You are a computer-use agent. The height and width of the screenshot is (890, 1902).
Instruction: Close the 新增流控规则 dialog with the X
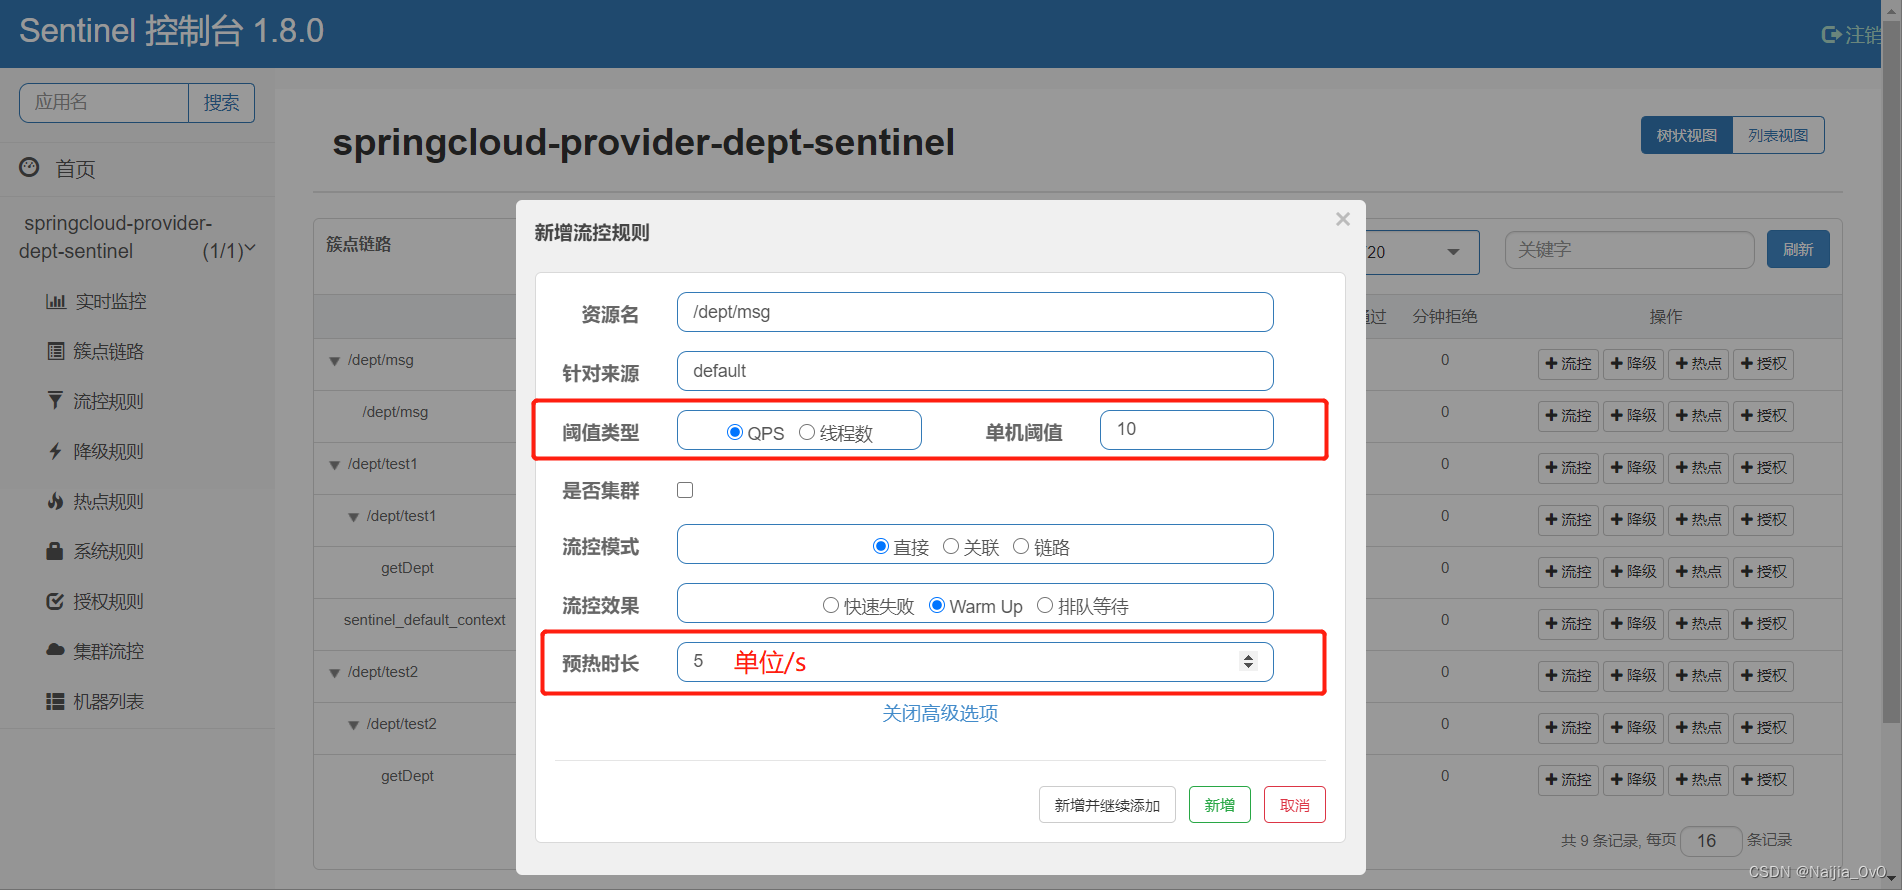(1343, 219)
